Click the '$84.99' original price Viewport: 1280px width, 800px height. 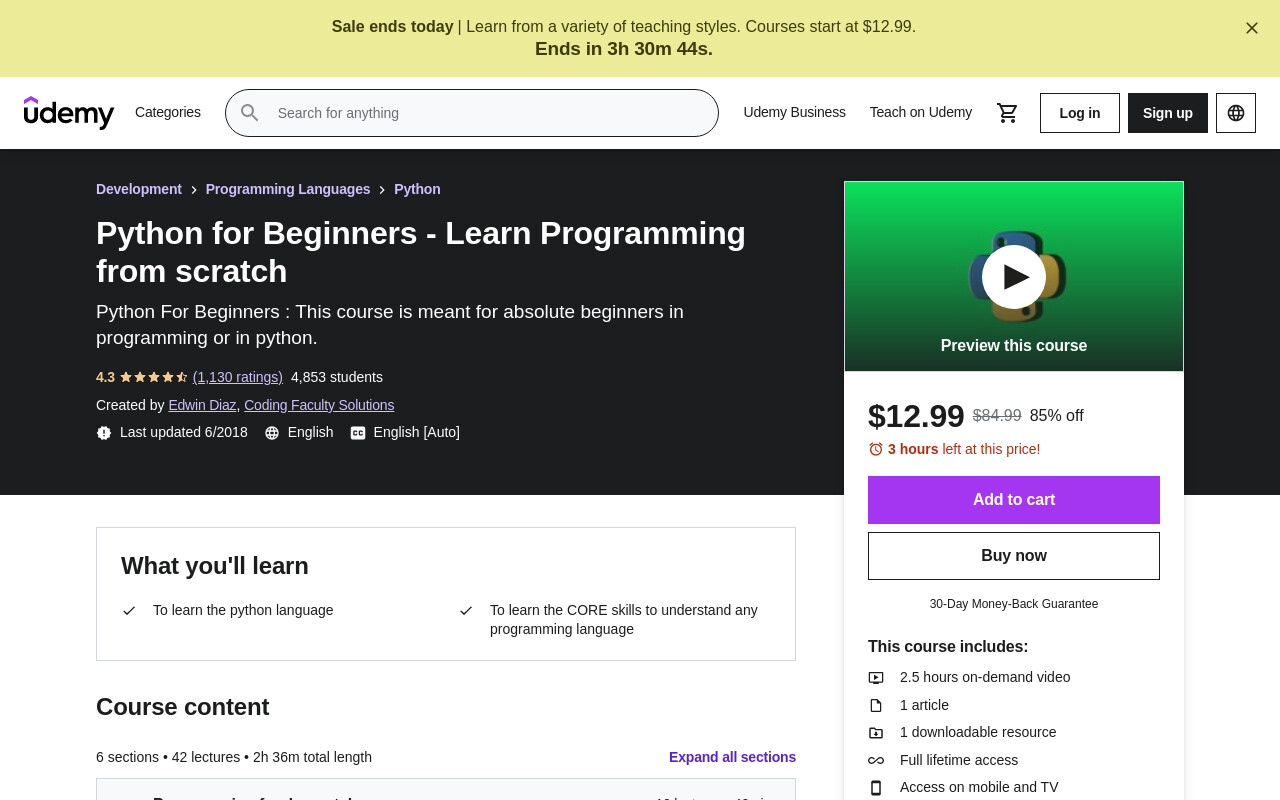(x=997, y=415)
